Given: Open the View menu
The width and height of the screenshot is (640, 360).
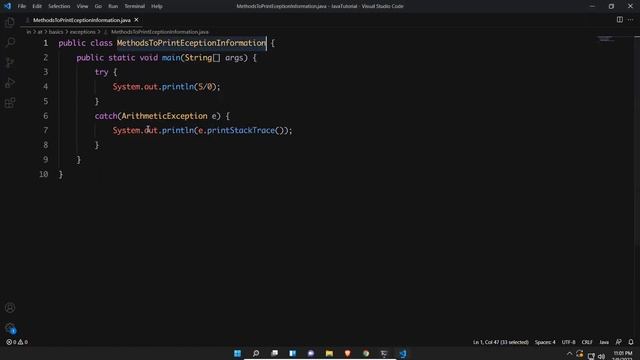Looking at the screenshot, I should [82, 6].
